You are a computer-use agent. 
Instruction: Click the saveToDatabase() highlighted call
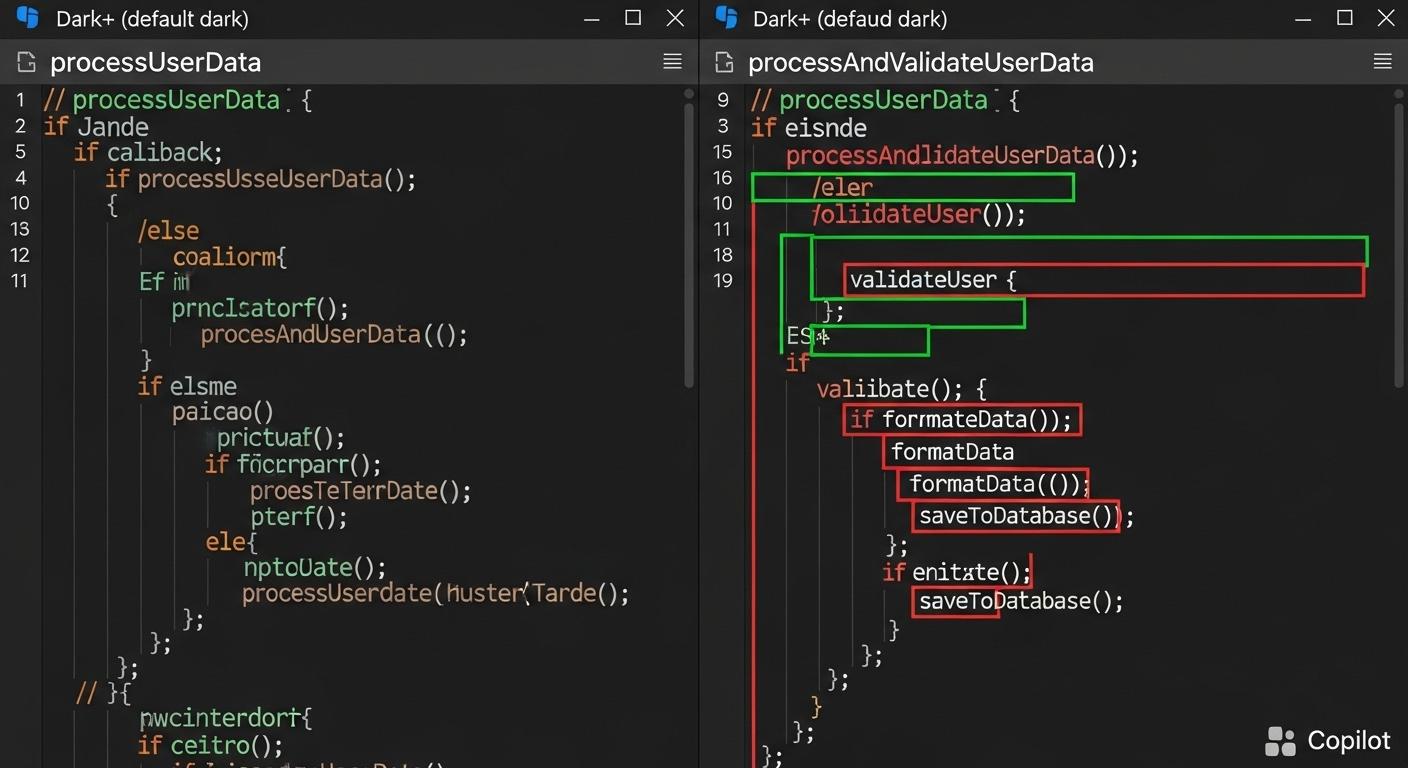pos(1014,516)
